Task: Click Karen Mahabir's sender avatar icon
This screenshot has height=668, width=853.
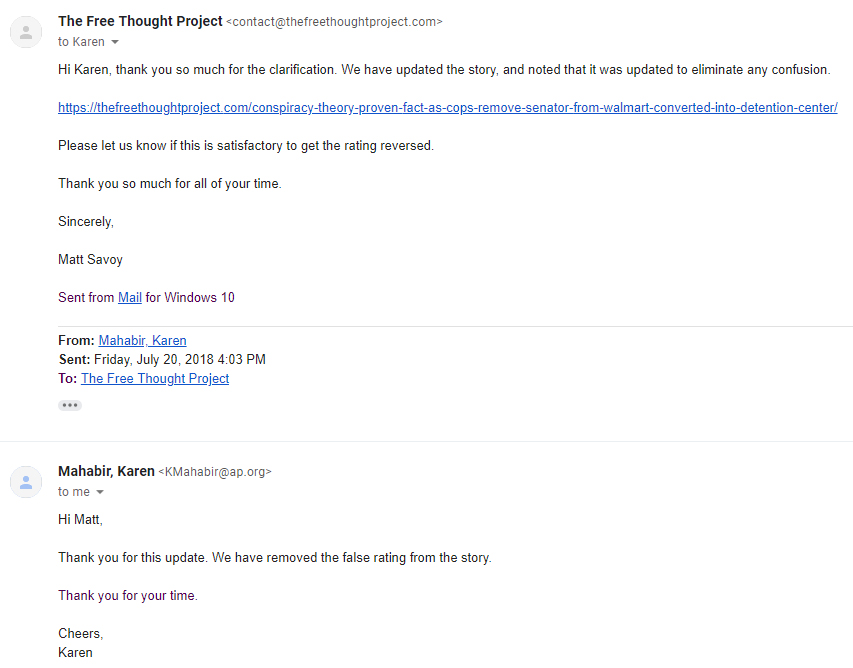Action: pos(26,482)
